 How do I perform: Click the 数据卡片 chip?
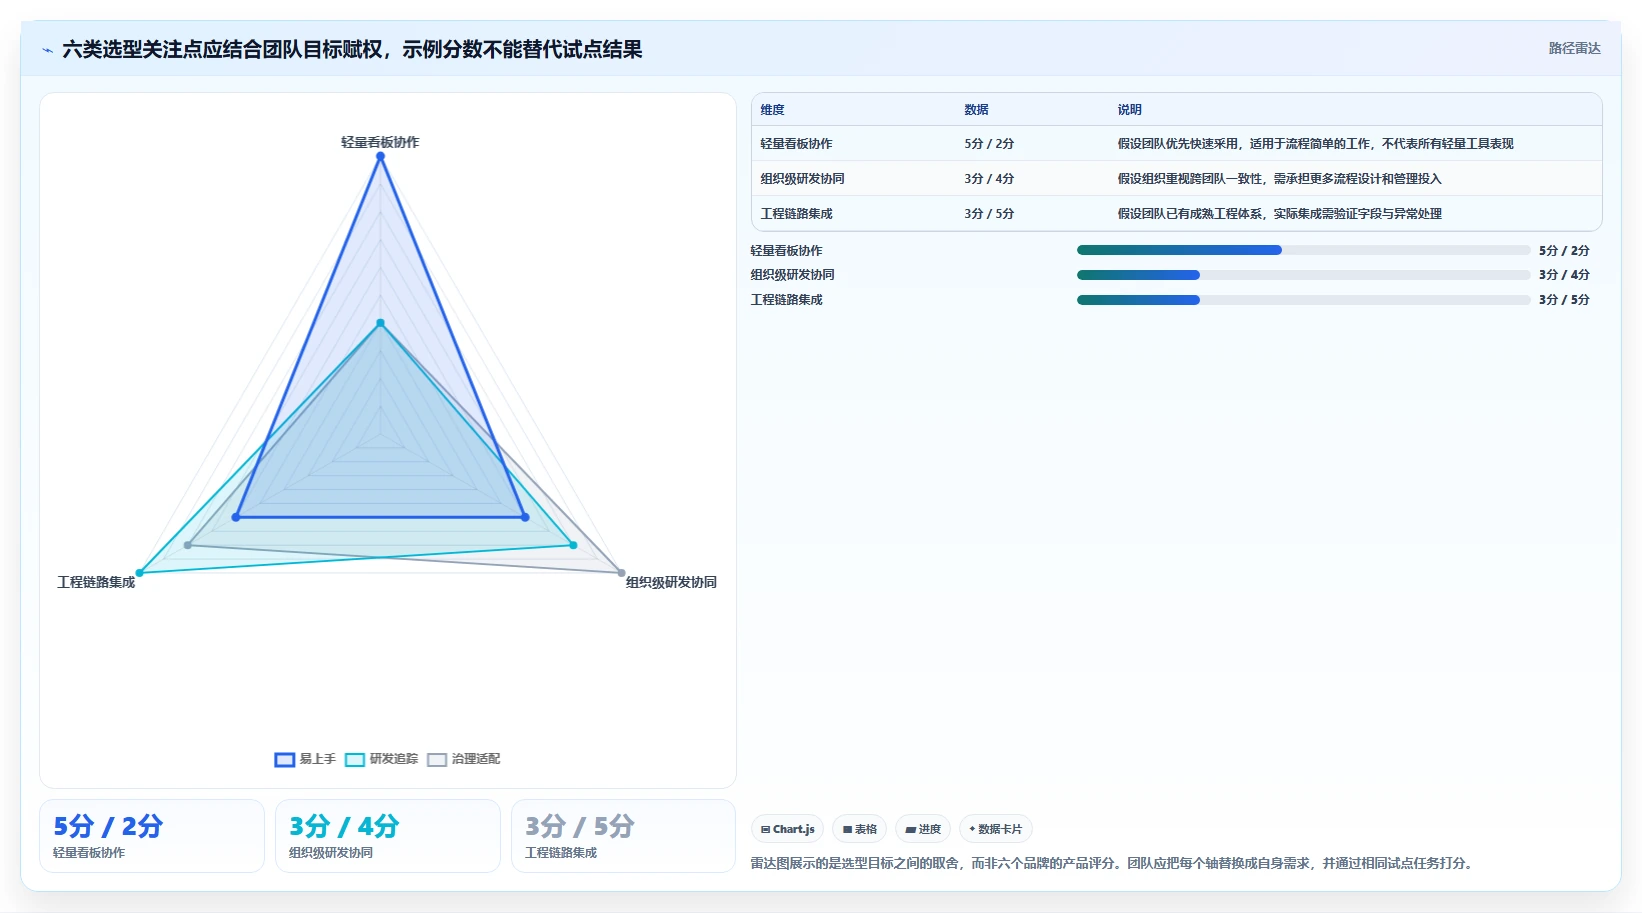[996, 829]
